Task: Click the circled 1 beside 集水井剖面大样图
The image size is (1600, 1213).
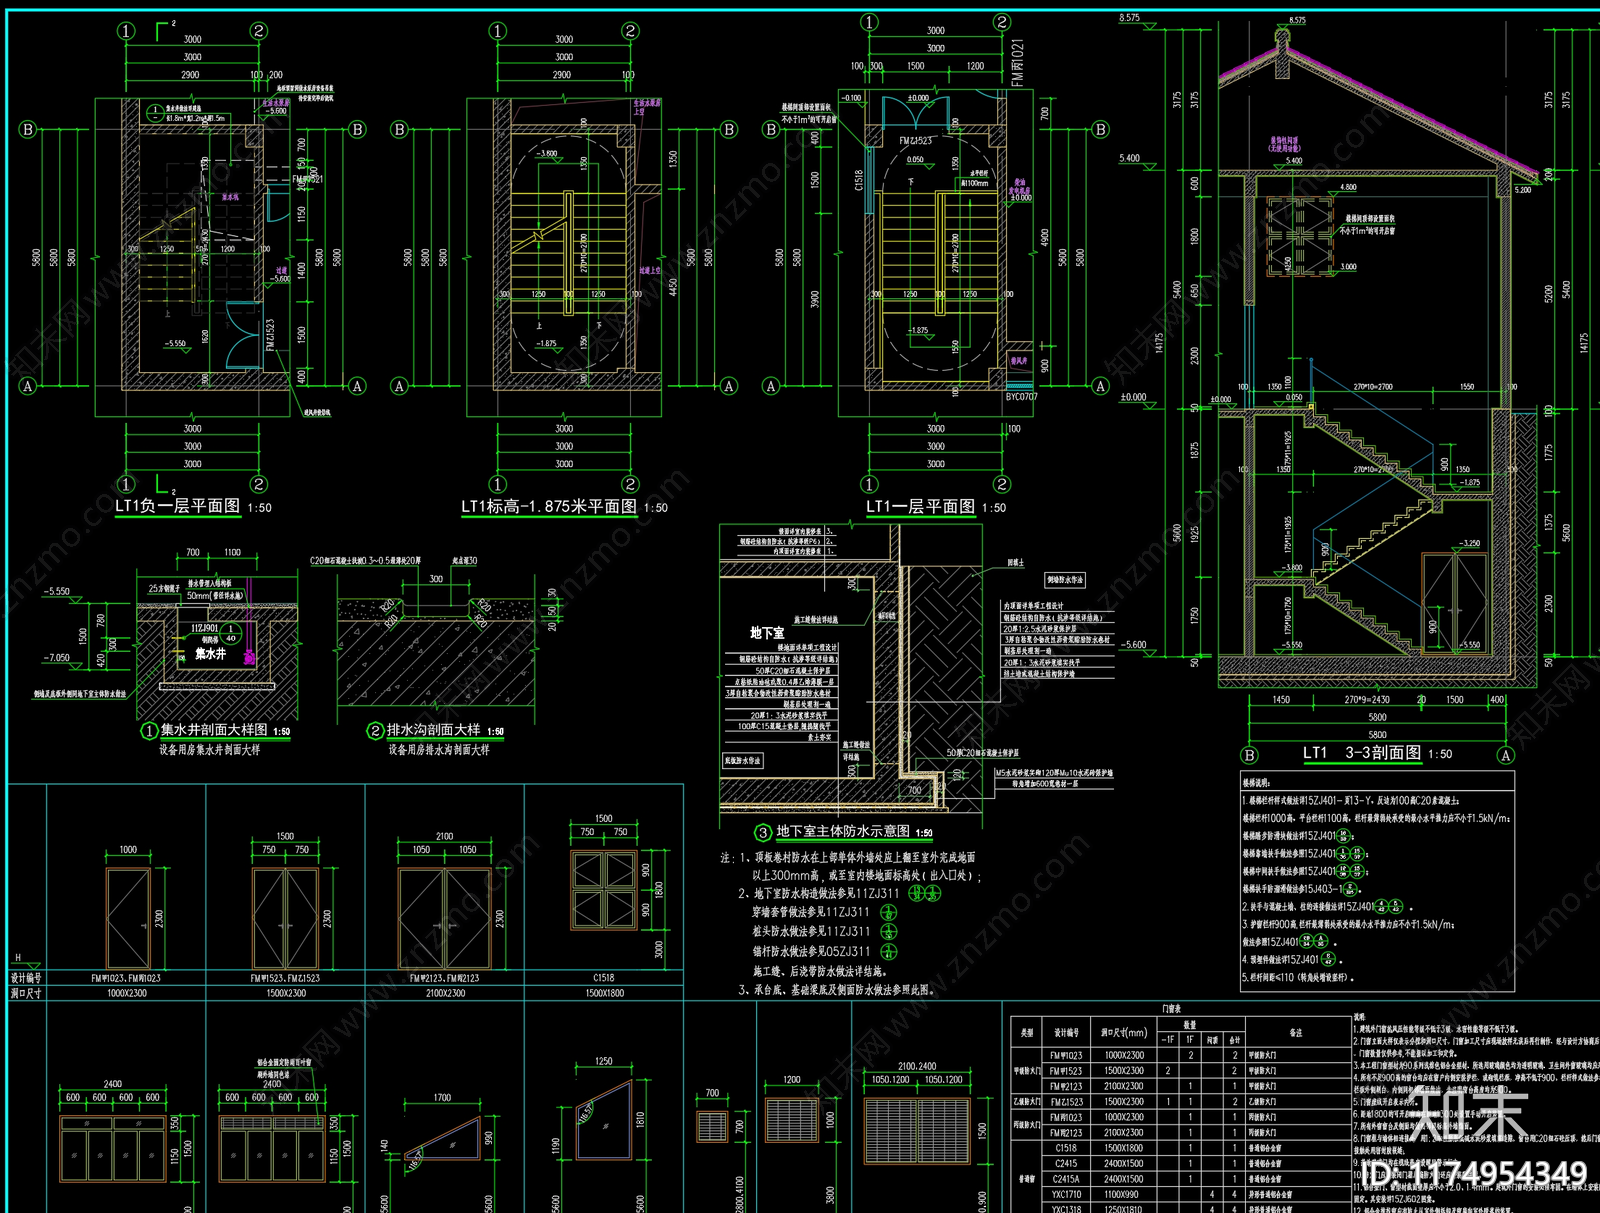Action: 150,731
